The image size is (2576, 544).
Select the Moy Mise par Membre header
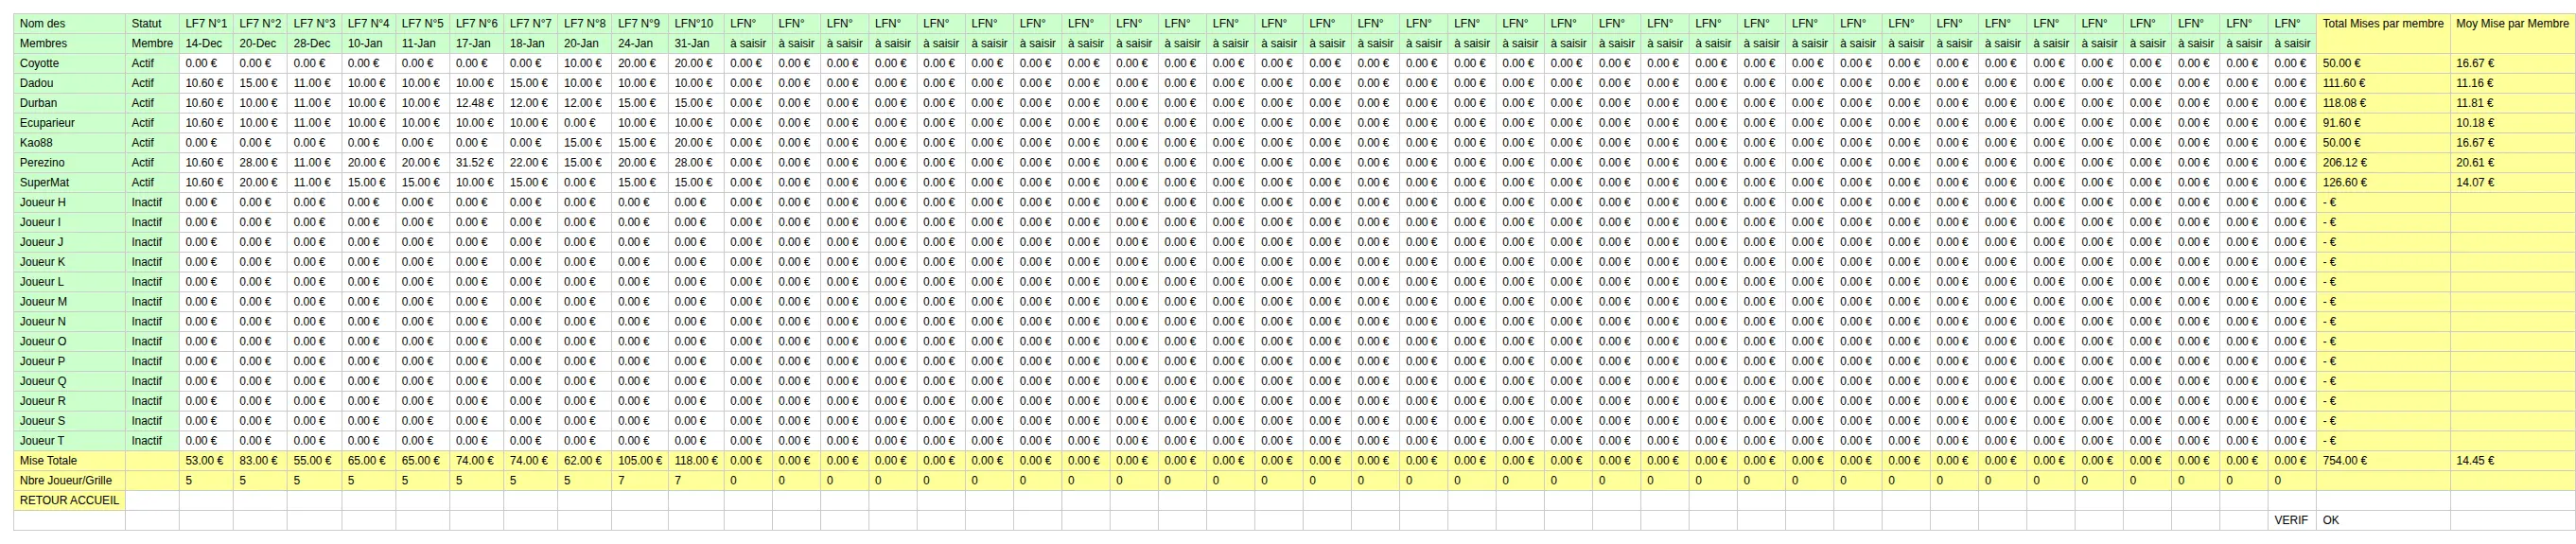2512,24
